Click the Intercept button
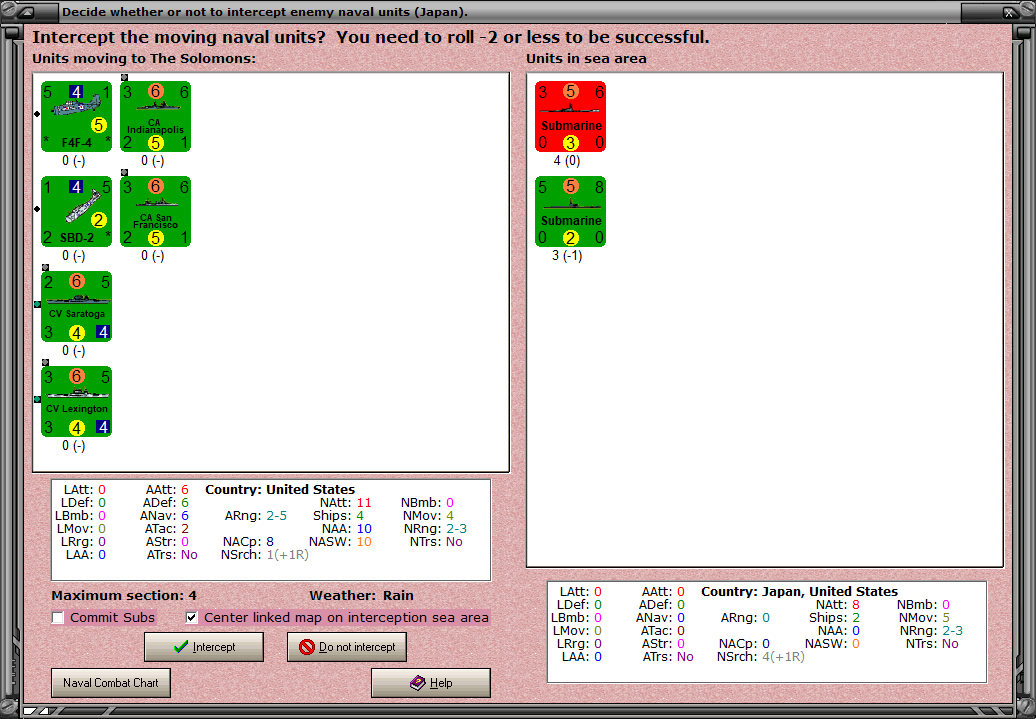 (x=204, y=647)
